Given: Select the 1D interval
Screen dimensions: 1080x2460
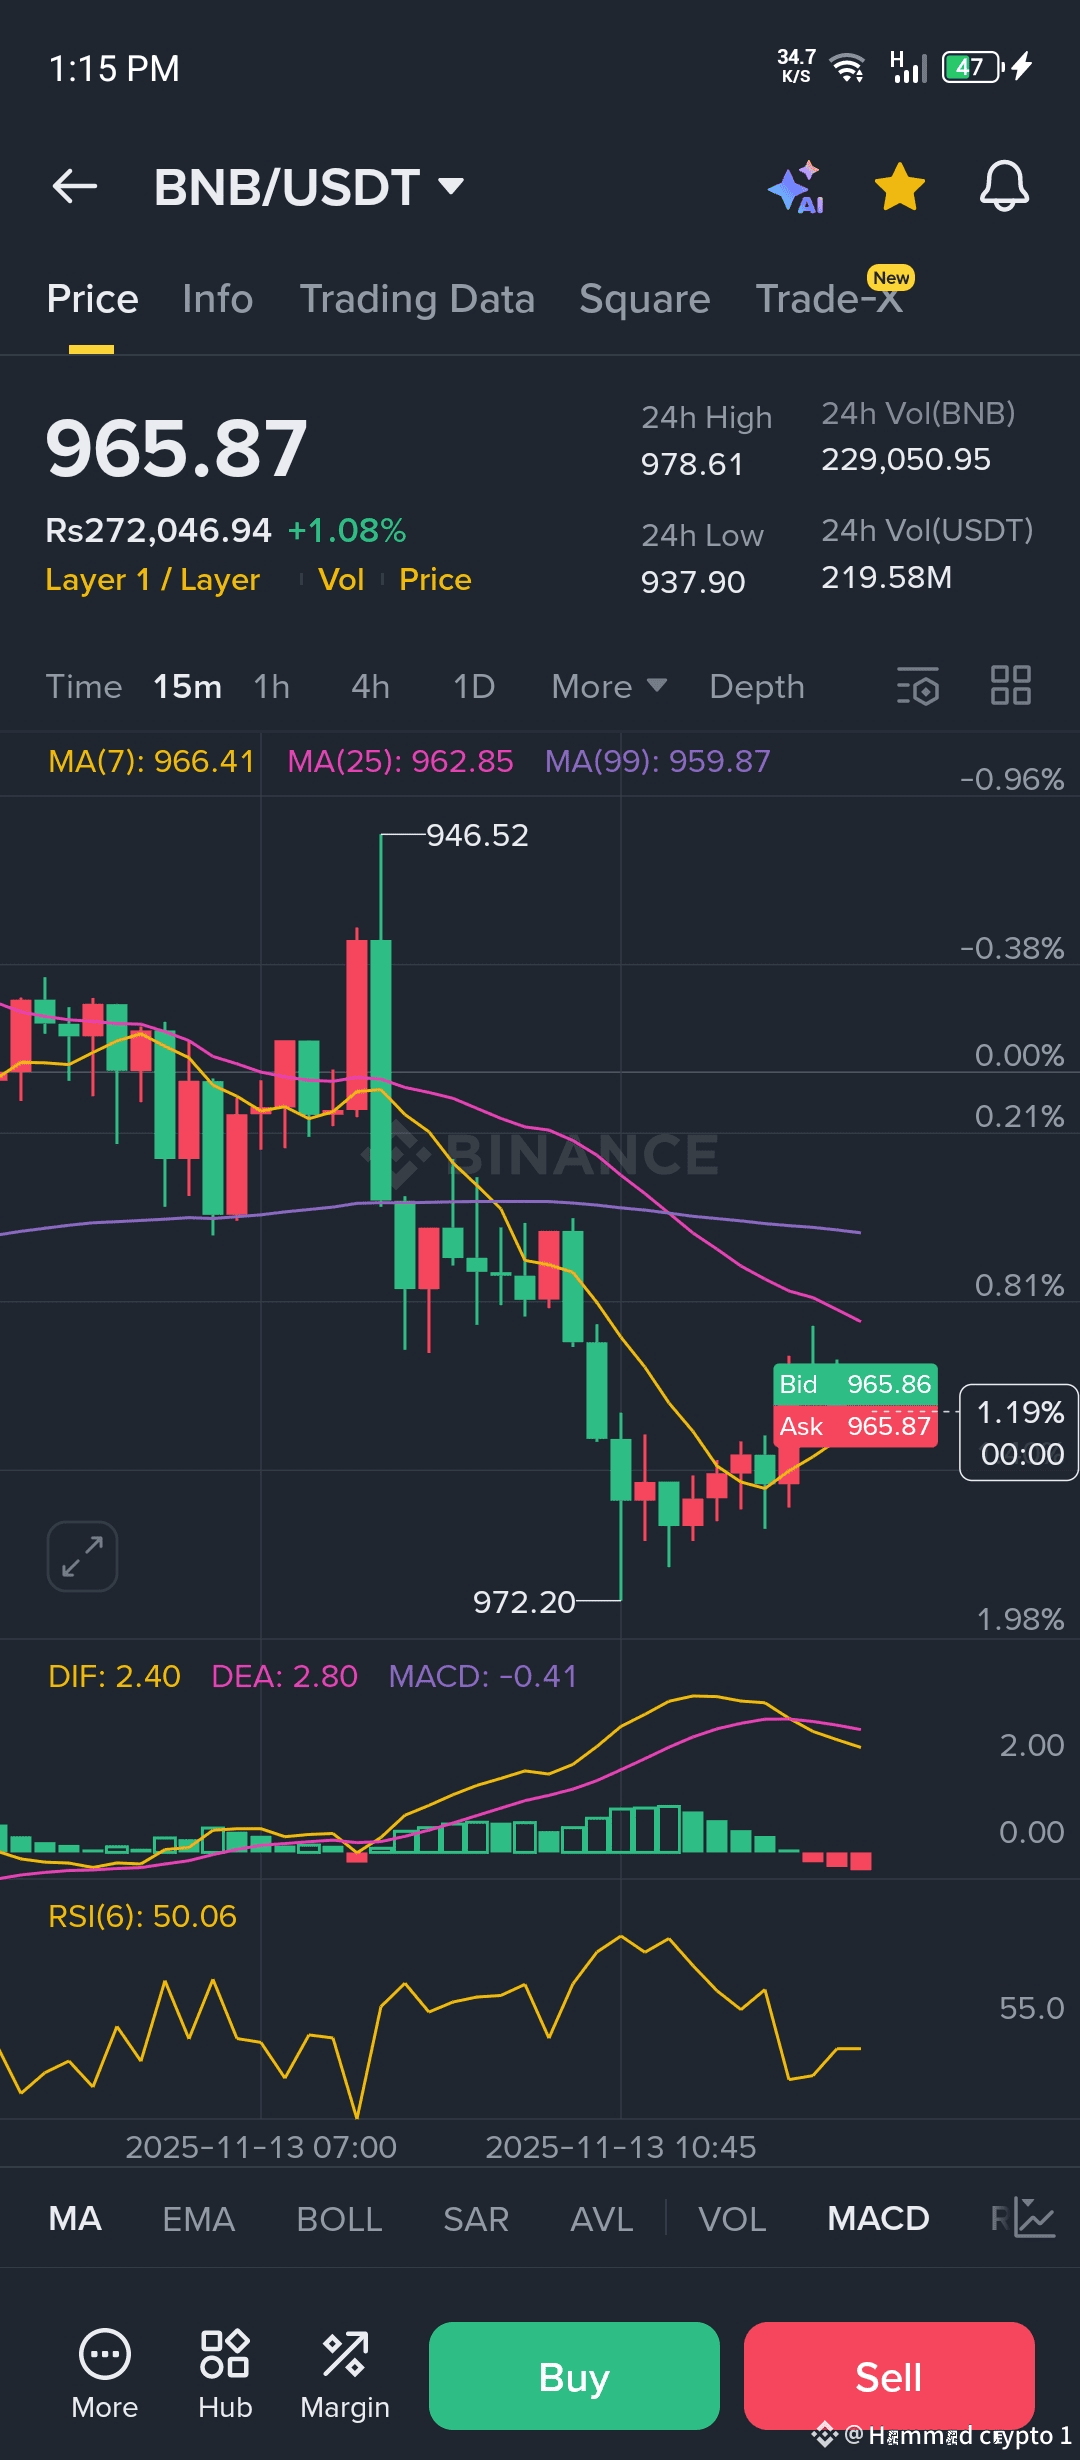Looking at the screenshot, I should click(x=474, y=687).
